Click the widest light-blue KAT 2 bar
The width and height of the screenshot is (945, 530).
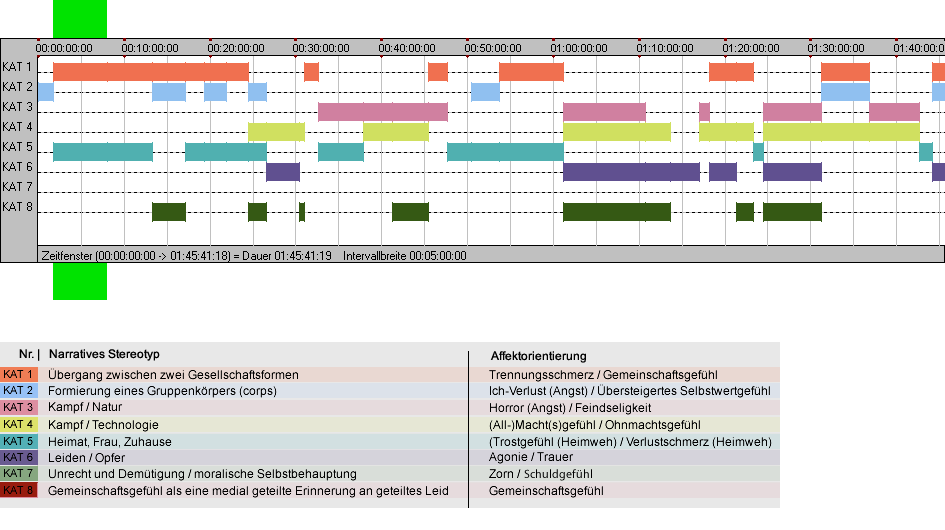[845, 92]
